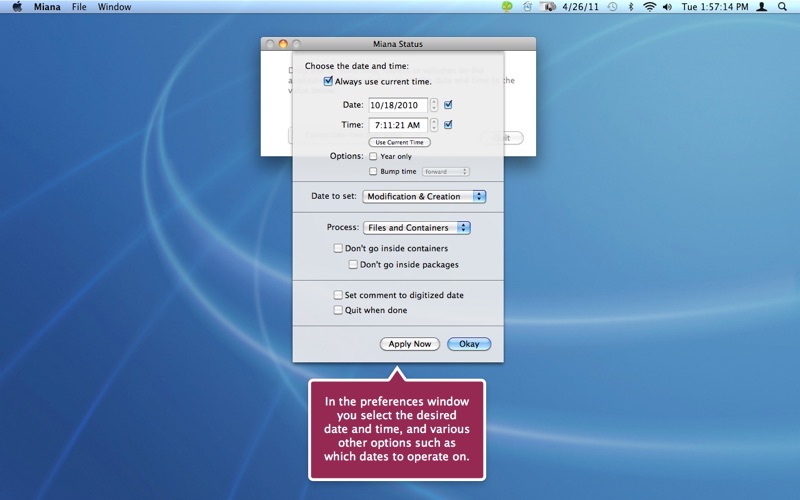800x500 pixels.
Task: Uncheck the checkbox next to Date field
Action: coord(448,105)
